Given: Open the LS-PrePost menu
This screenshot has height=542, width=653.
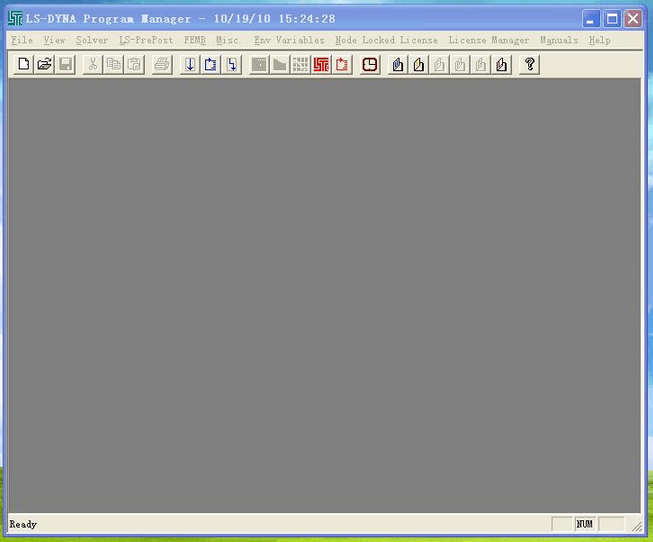Looking at the screenshot, I should click(x=146, y=40).
